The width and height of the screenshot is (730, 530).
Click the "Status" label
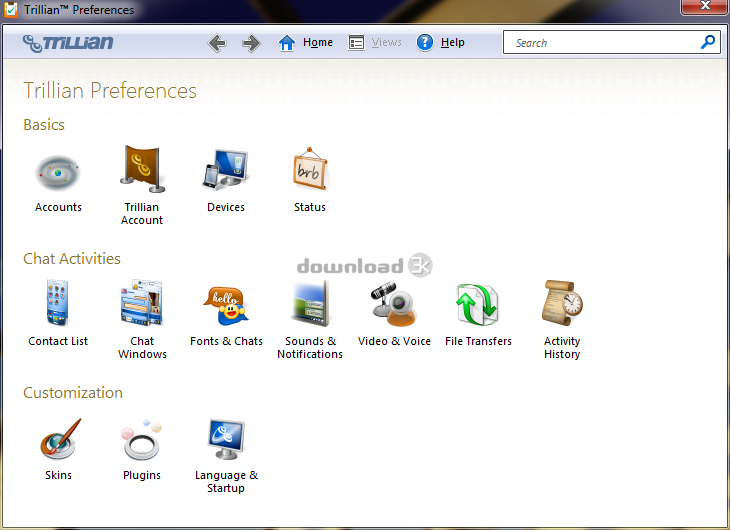(310, 207)
